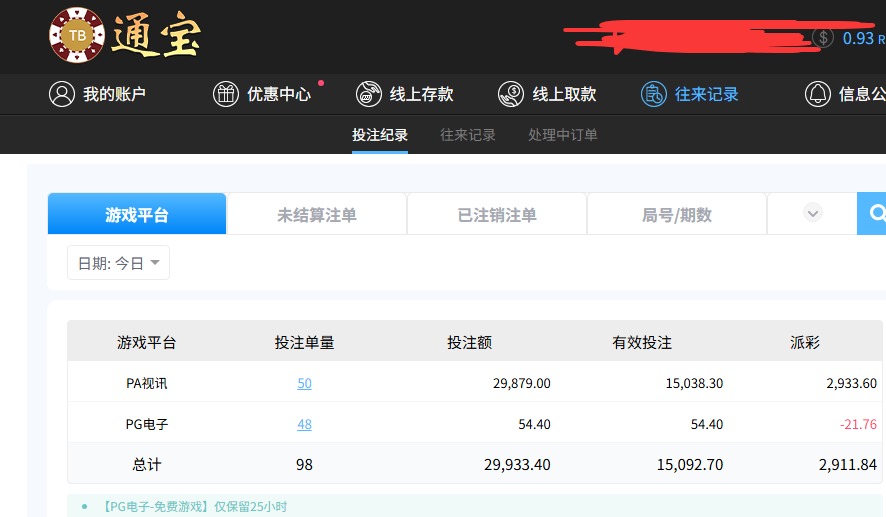Click the 往来记录 records icon

pos(654,94)
